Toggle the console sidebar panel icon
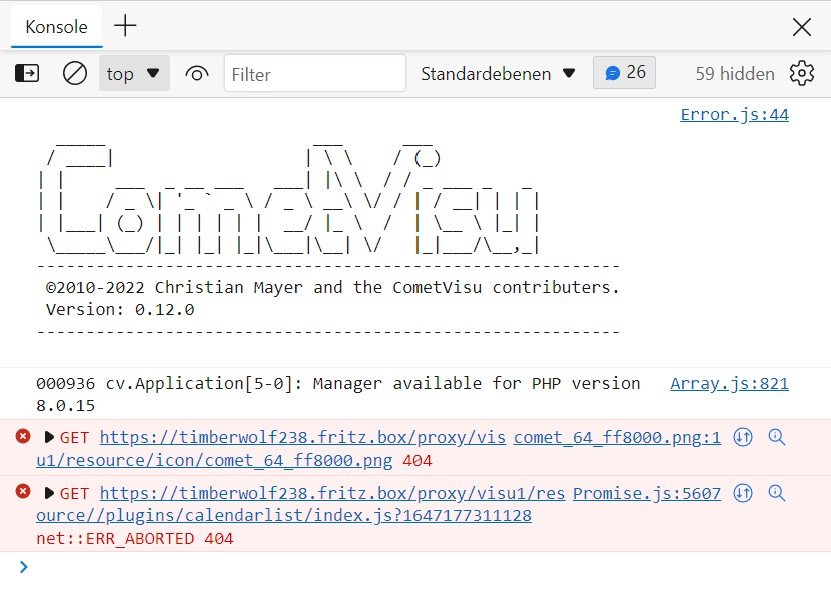Screen dimensions: 831x594 (x=26, y=73)
